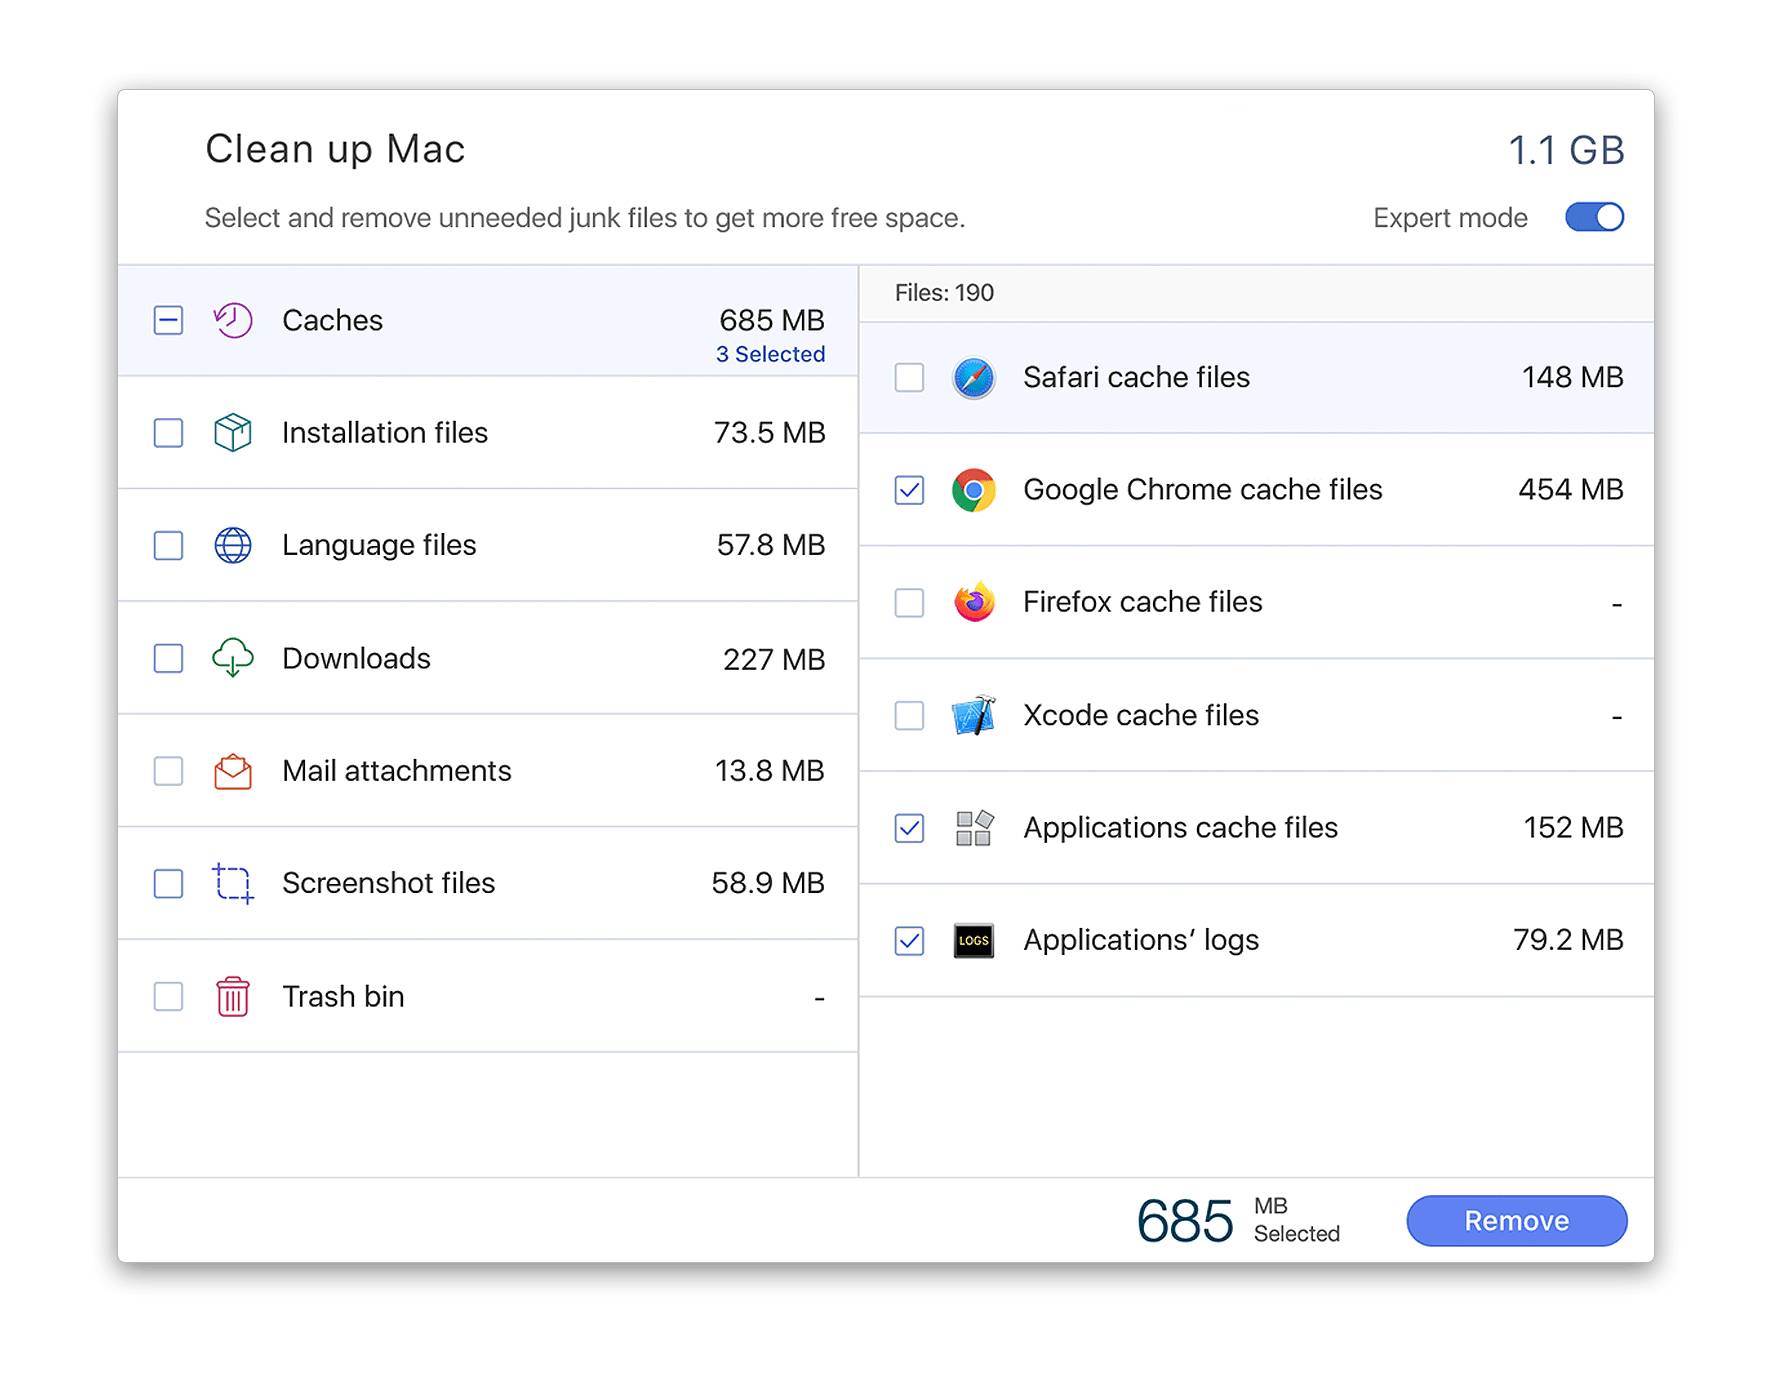The image size is (1768, 1390).
Task: Click the Xcode hammer icon
Action: (972, 716)
